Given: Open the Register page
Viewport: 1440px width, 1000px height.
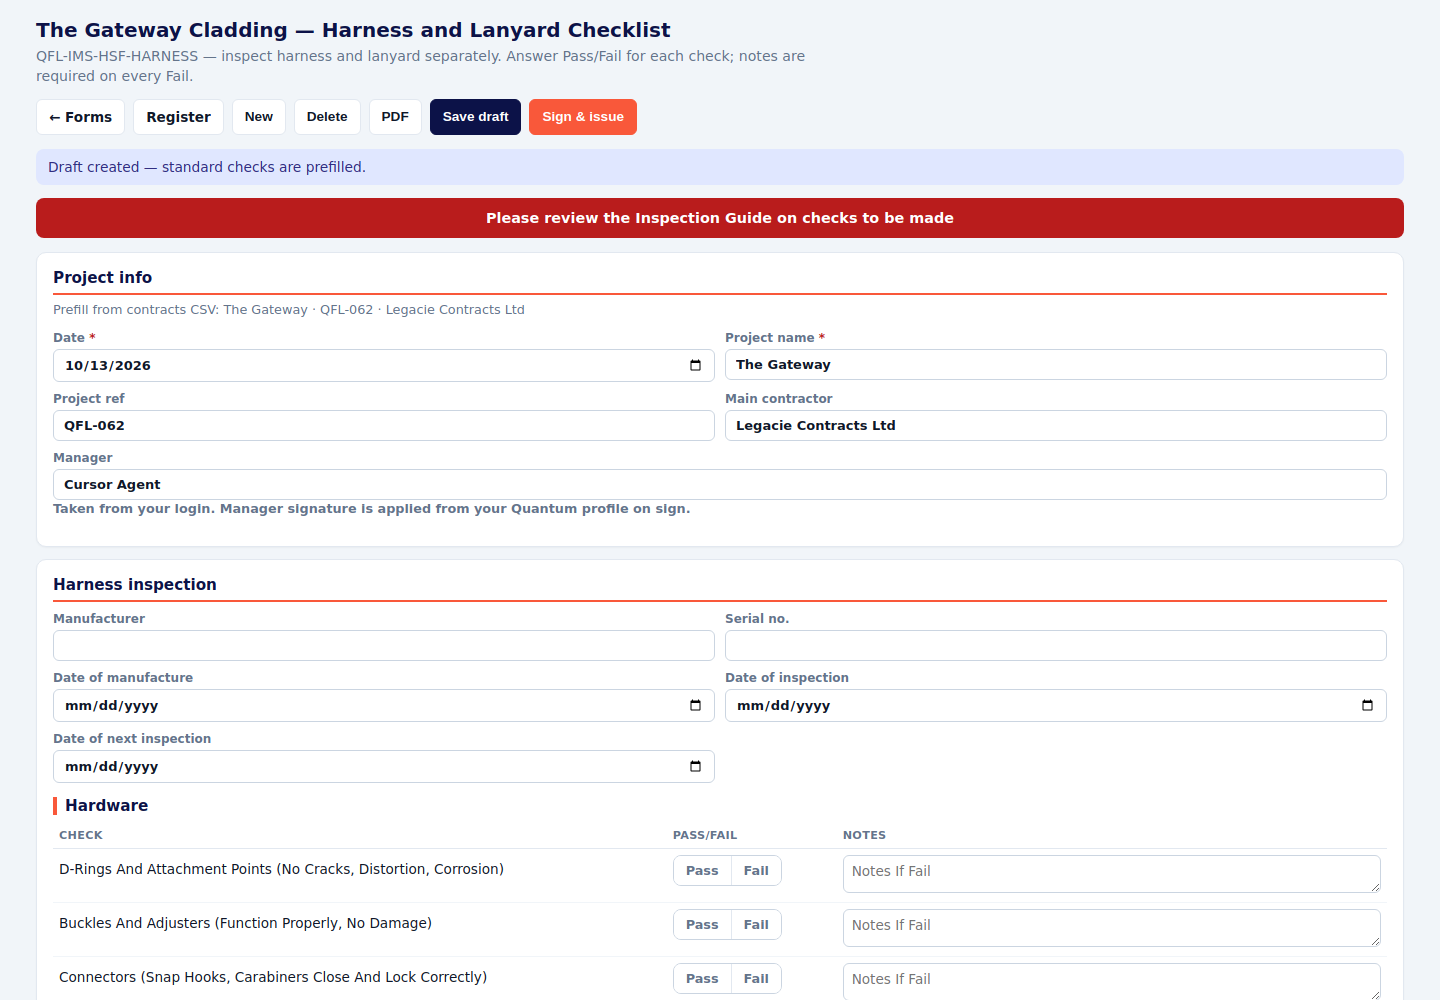Looking at the screenshot, I should point(178,117).
